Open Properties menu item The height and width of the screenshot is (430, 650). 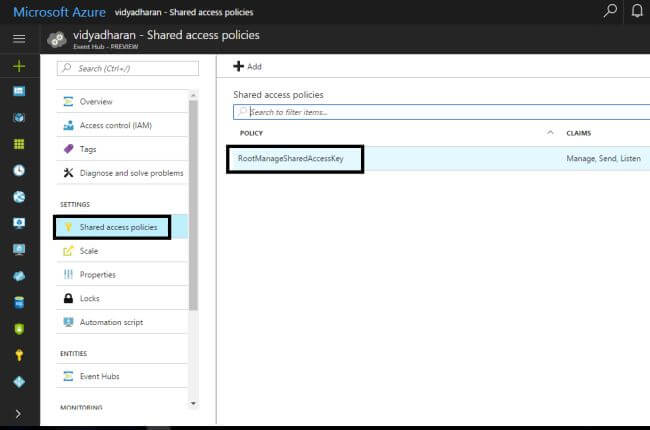(x=122, y=275)
